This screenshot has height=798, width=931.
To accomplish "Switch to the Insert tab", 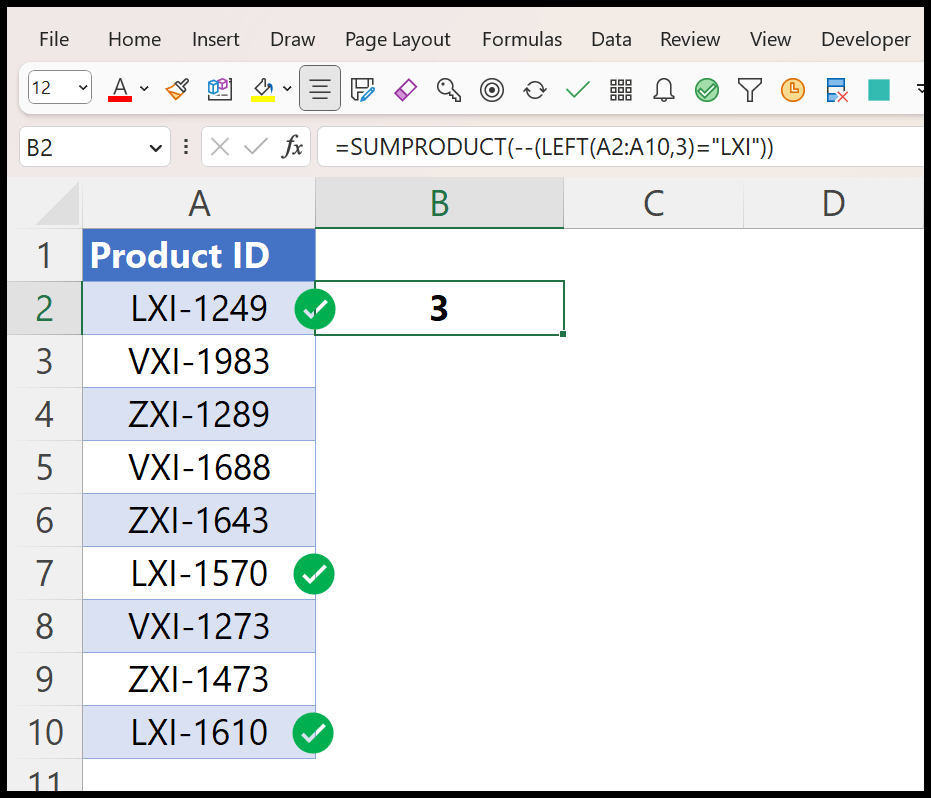I will [216, 39].
